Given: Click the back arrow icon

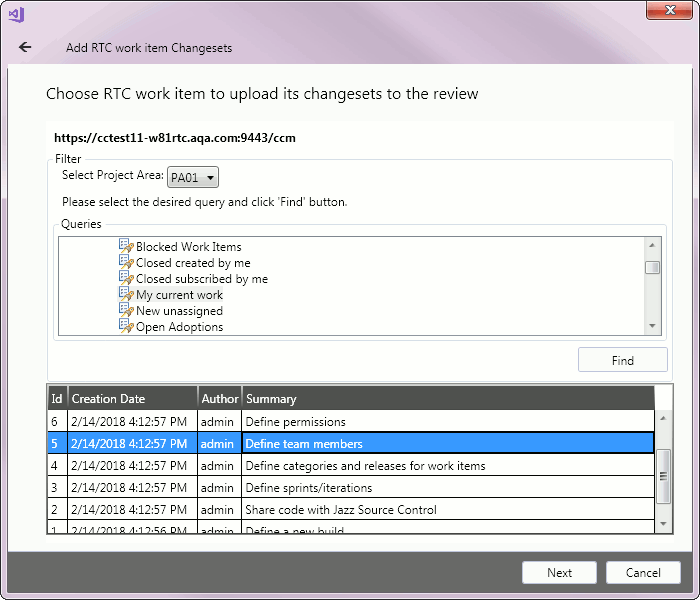Looking at the screenshot, I should (x=25, y=47).
